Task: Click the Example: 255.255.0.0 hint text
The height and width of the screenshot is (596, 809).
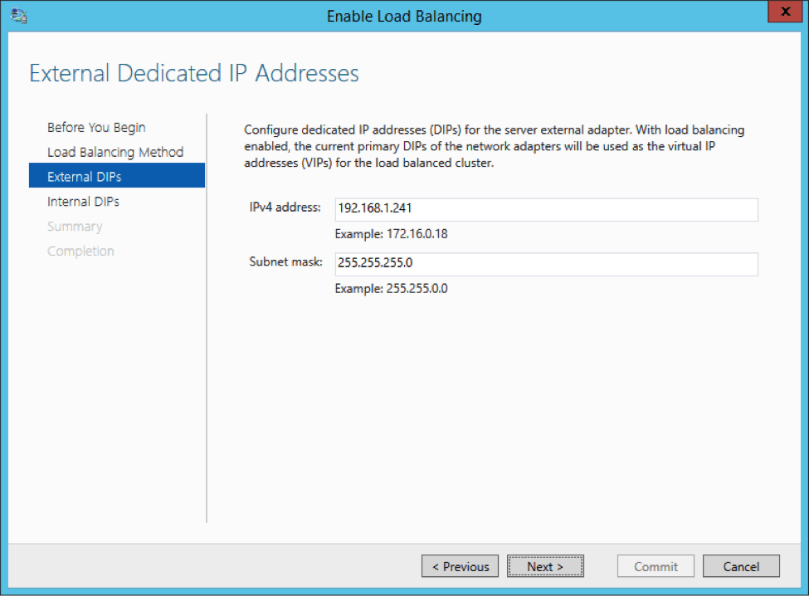Action: pyautogui.click(x=389, y=289)
